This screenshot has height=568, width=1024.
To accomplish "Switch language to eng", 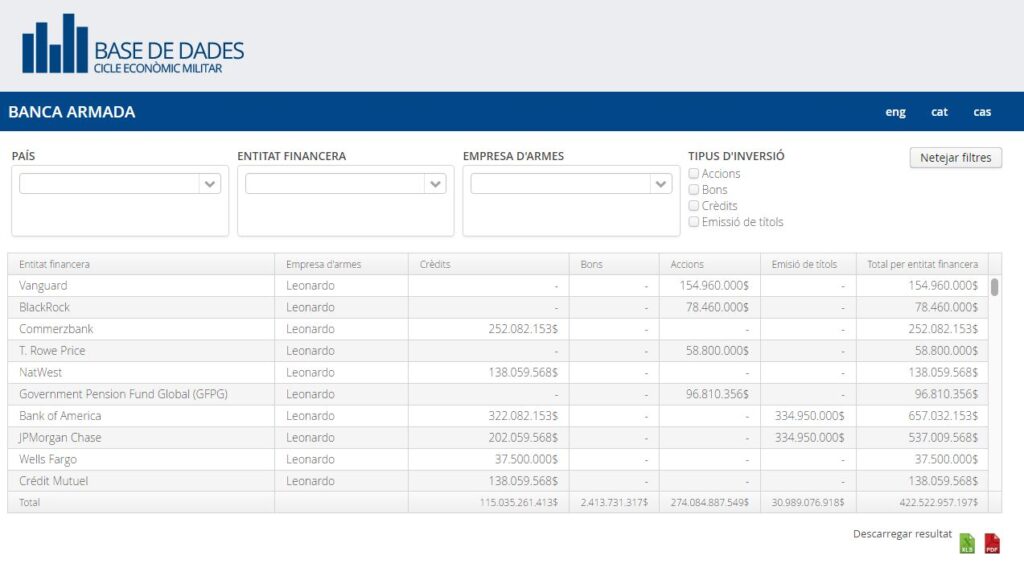I will coord(895,112).
